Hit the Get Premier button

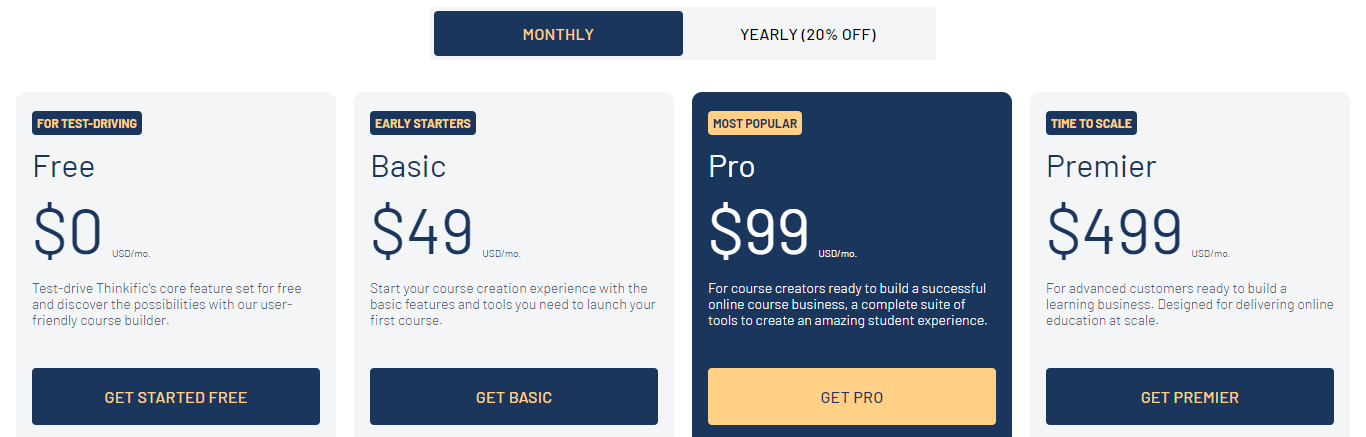click(x=1190, y=397)
